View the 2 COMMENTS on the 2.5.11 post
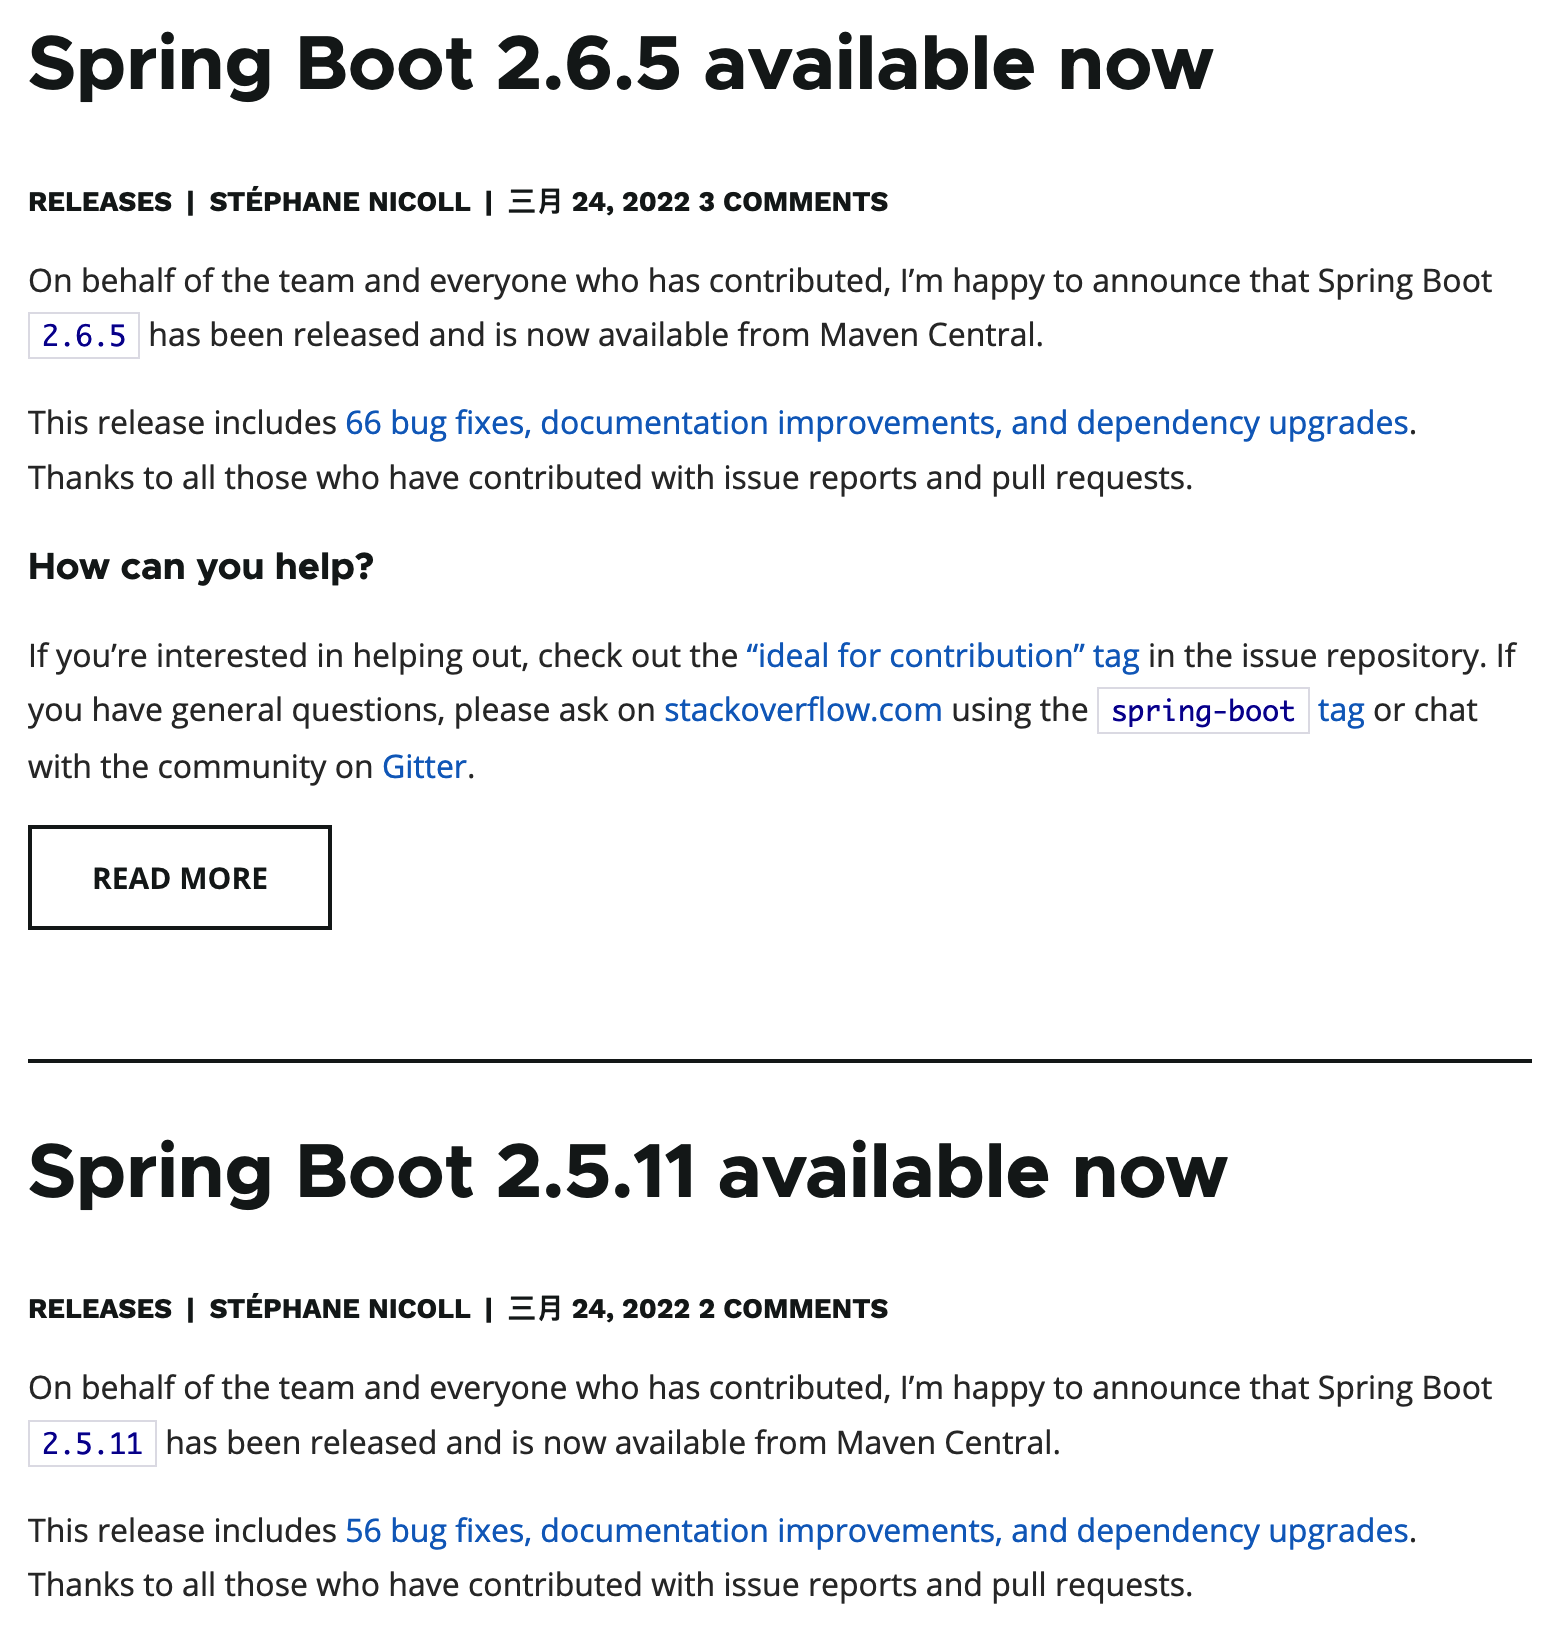This screenshot has width=1548, height=1644. point(793,1309)
